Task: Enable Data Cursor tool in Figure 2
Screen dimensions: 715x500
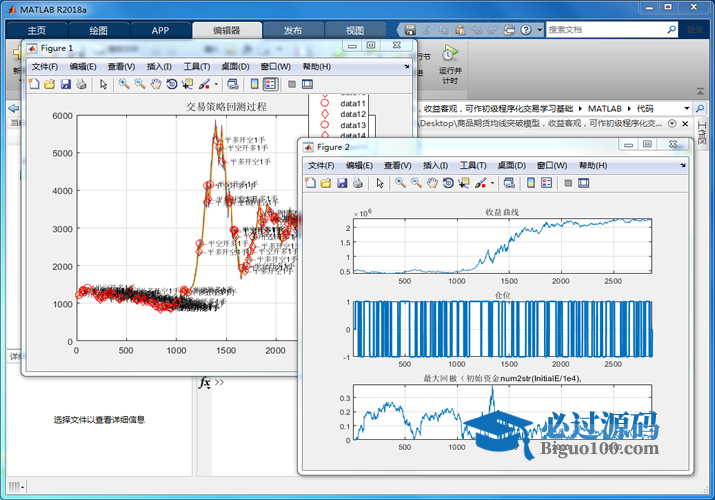Action: [463, 183]
